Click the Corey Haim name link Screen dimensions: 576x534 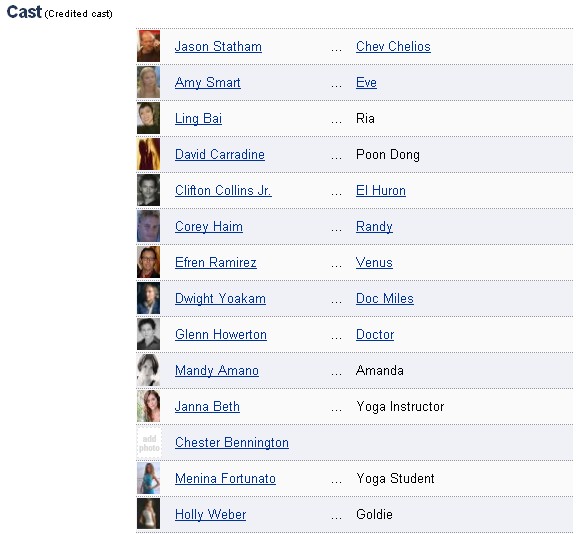click(x=209, y=227)
